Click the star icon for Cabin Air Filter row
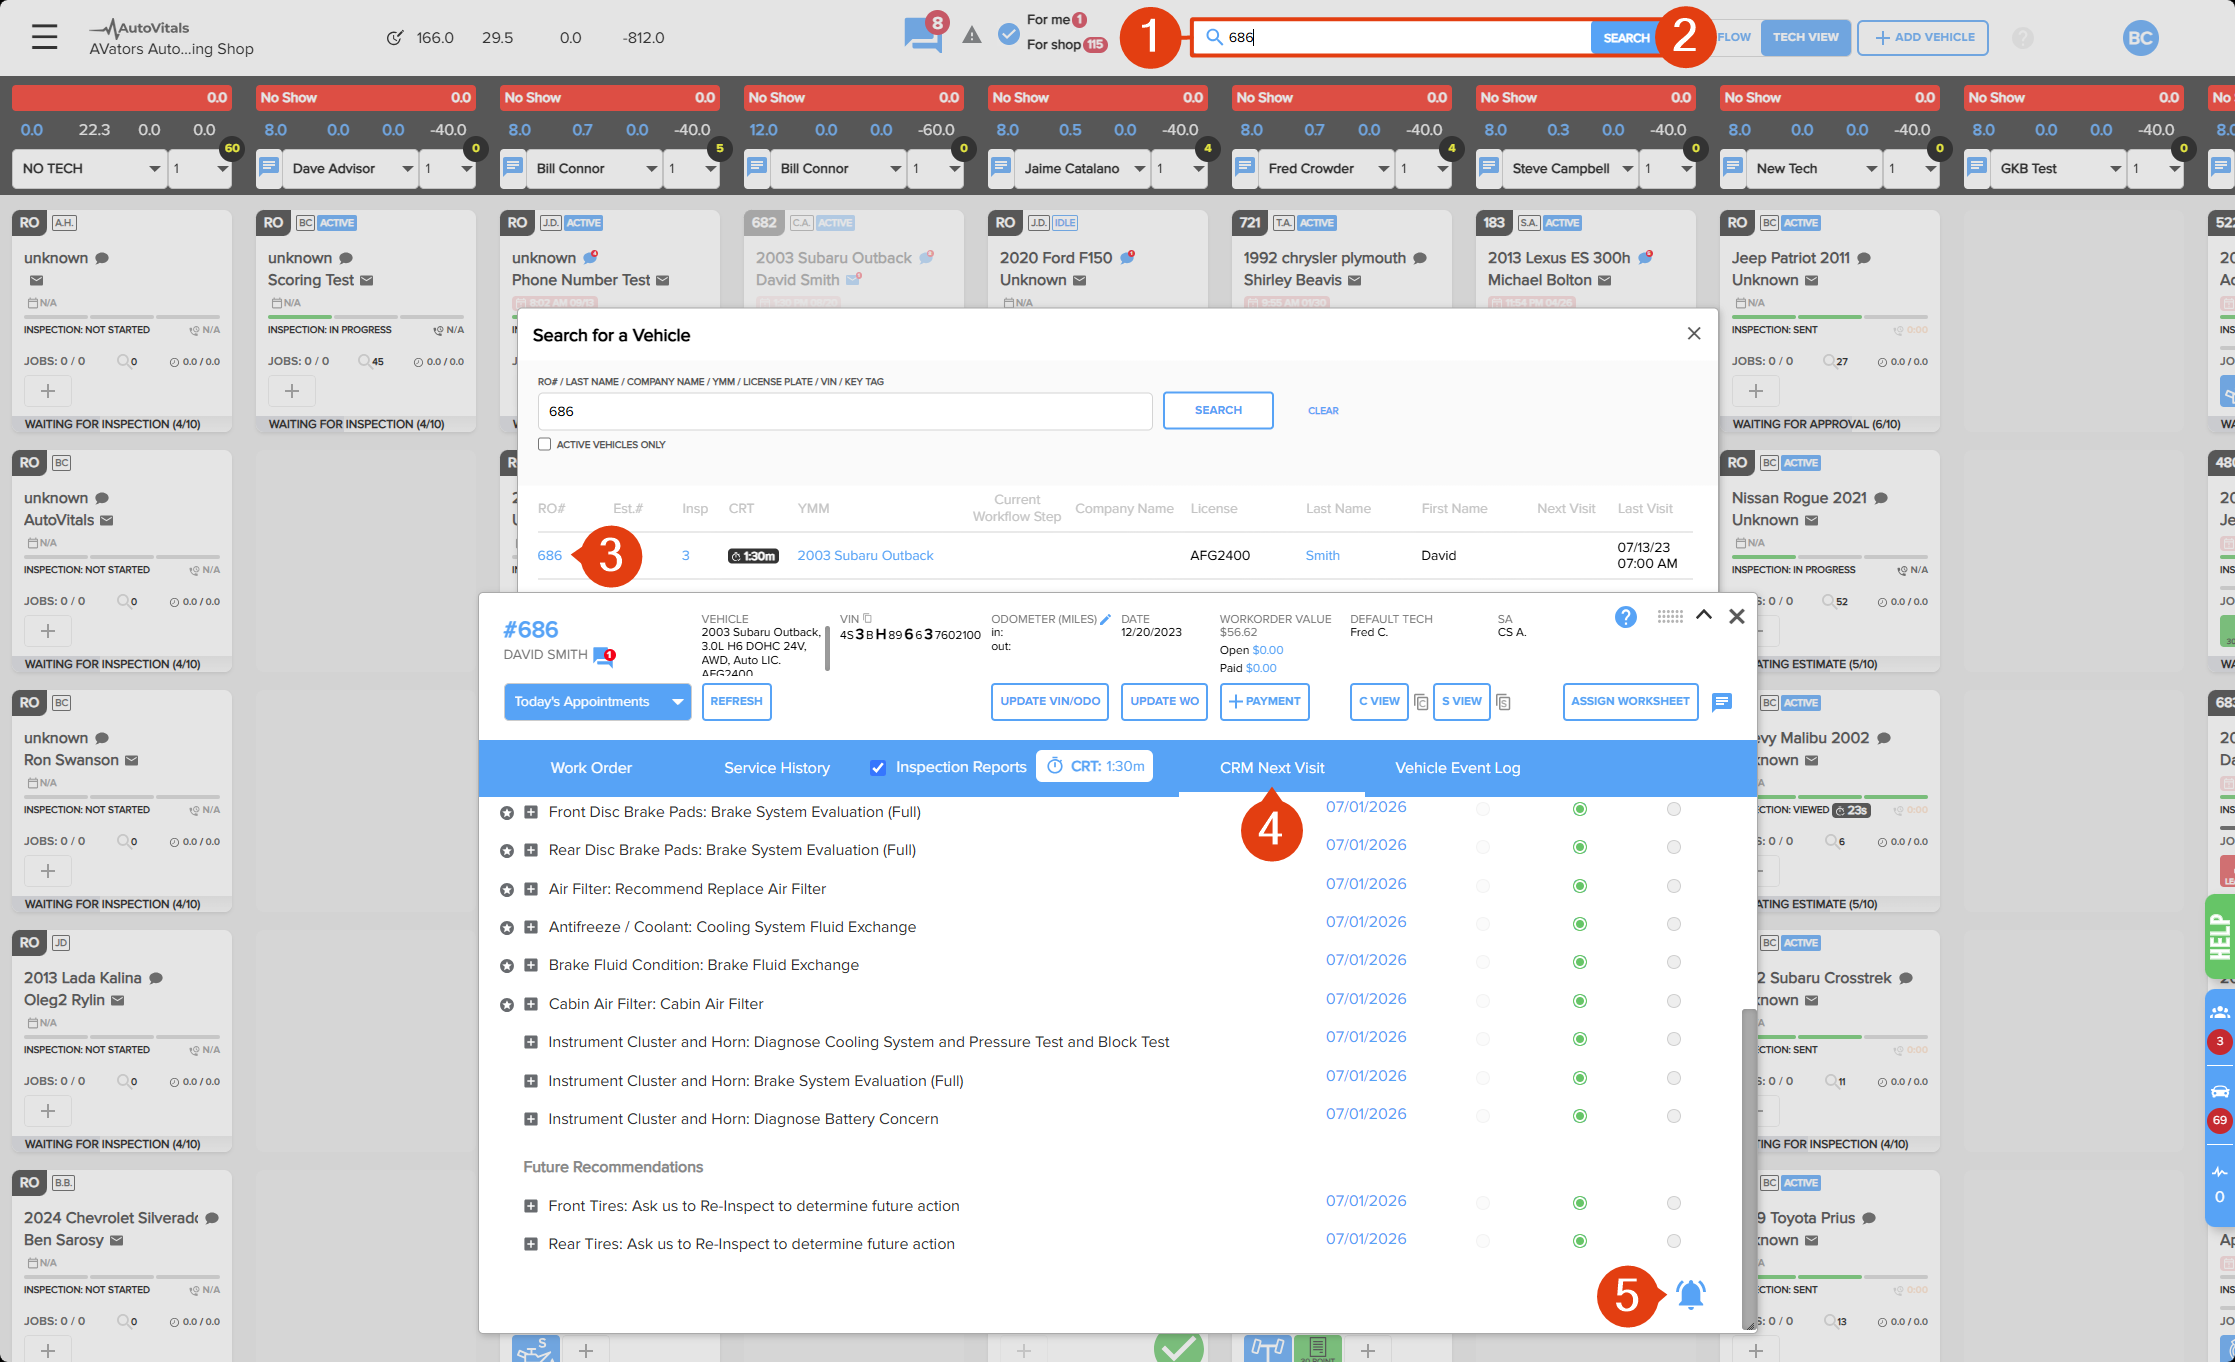 [x=507, y=1005]
